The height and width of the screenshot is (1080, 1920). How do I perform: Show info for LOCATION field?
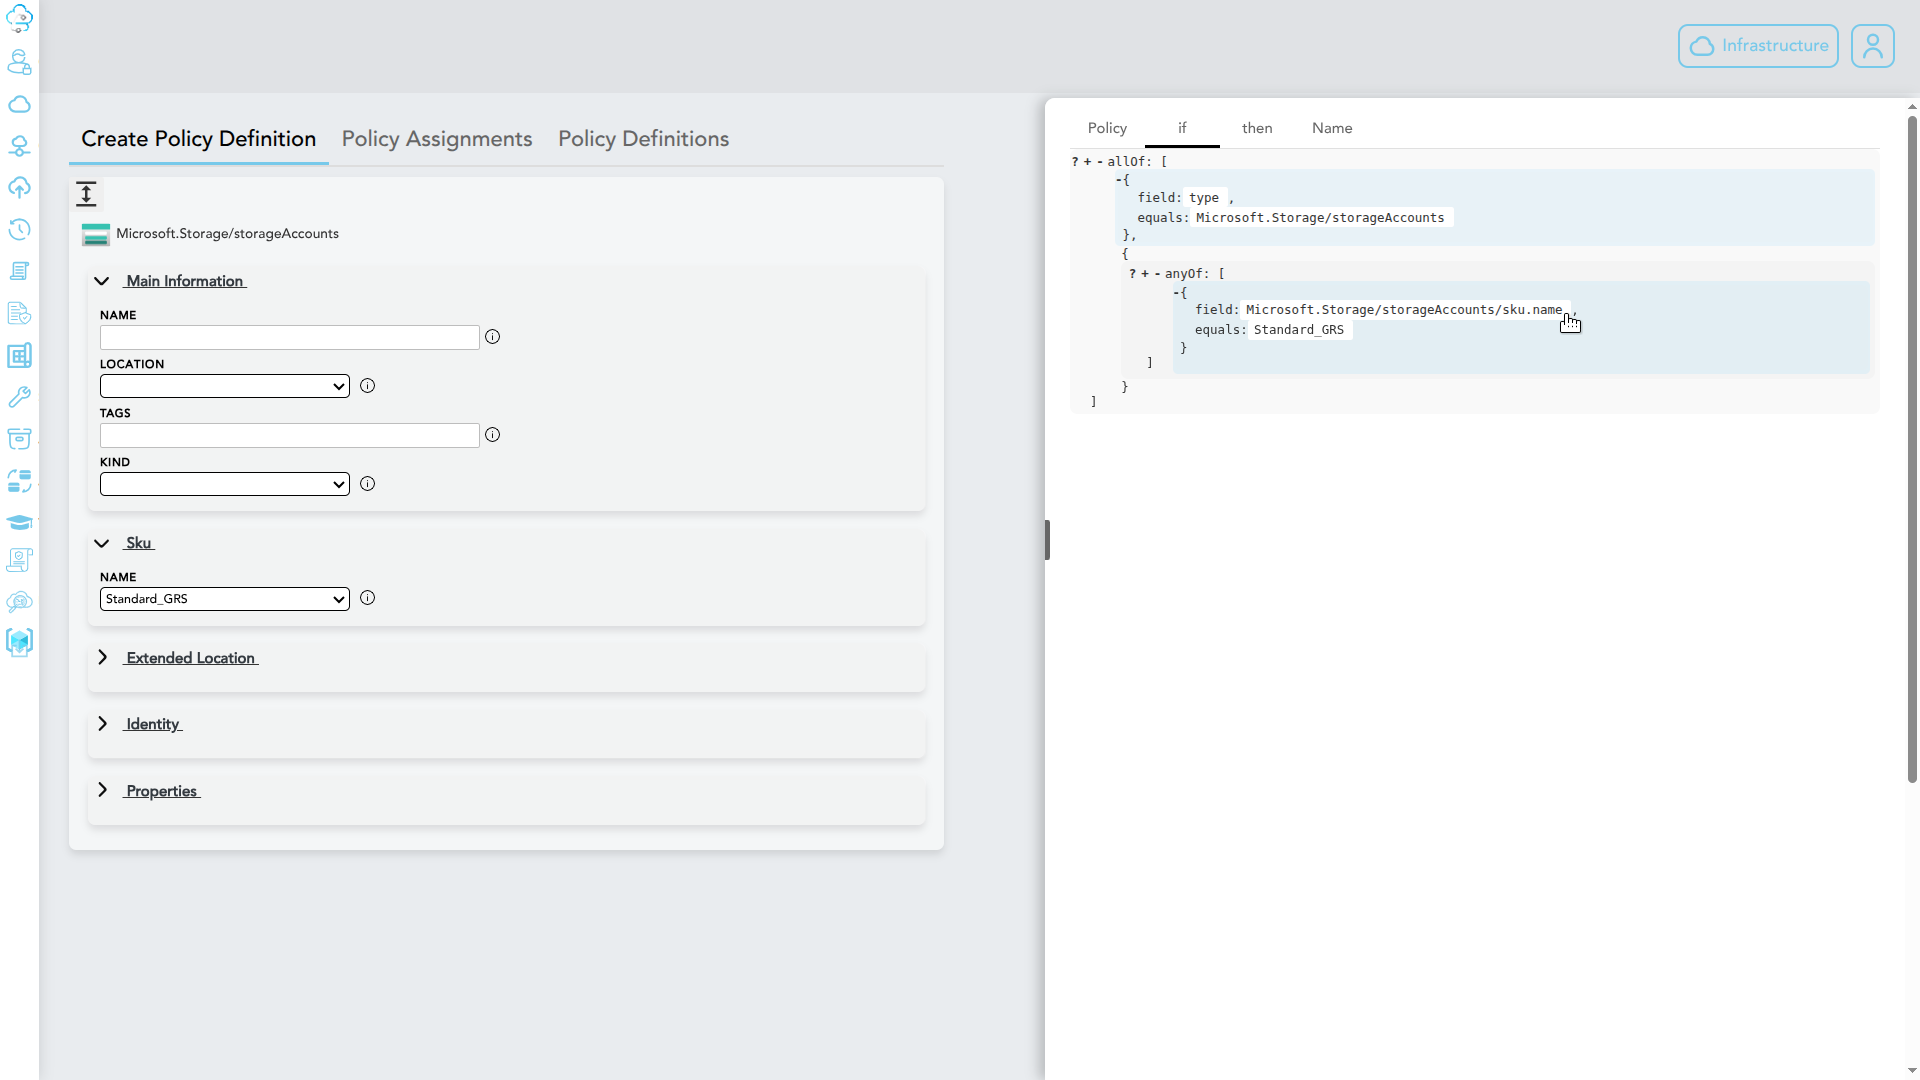(x=367, y=386)
